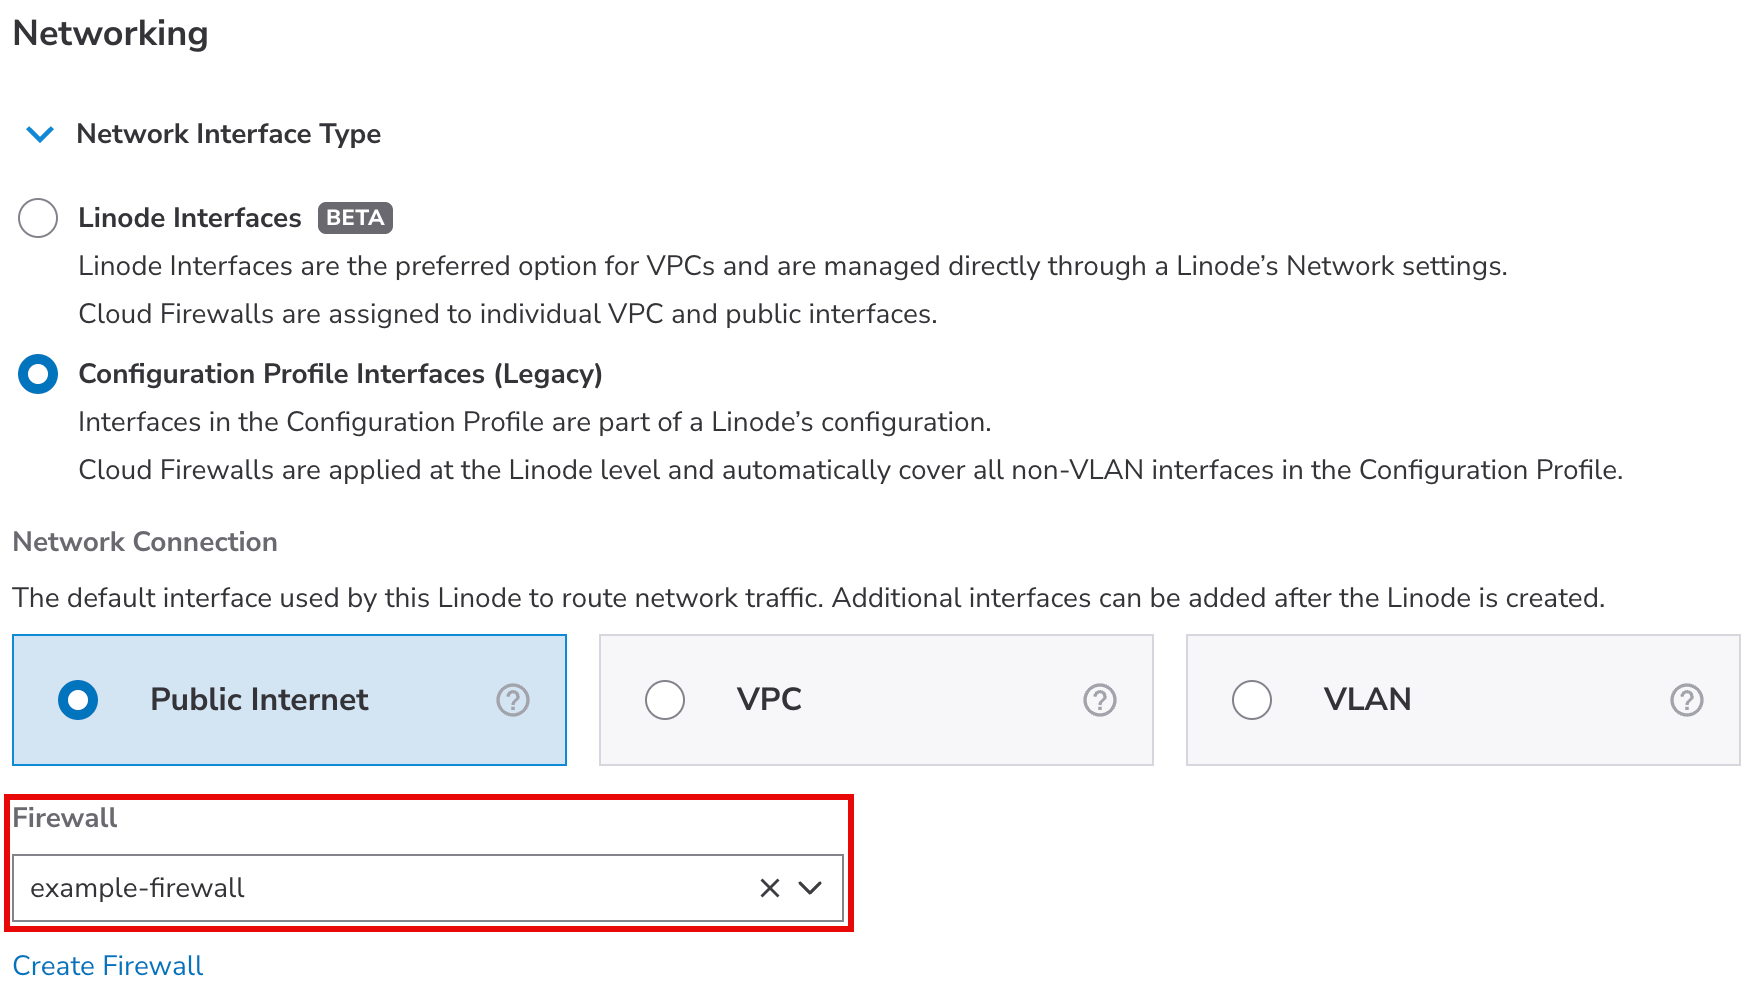Select the Linode Interfaces radio button
Viewport: 1754px width, 996px height.
pos(38,218)
